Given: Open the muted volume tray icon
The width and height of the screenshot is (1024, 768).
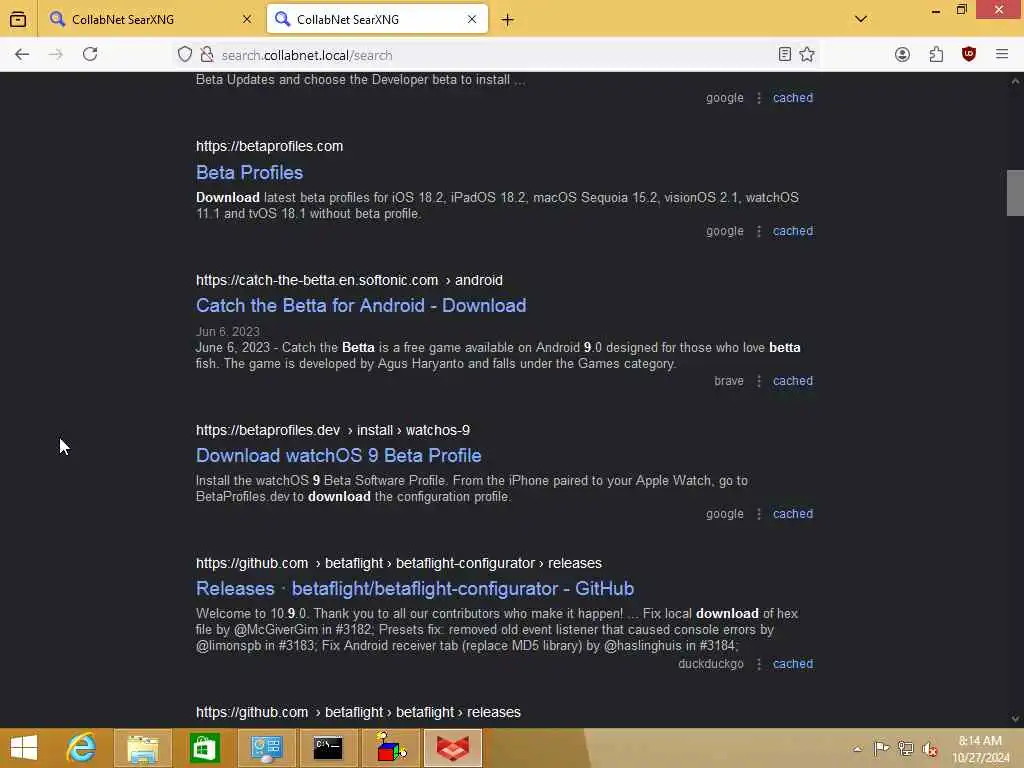Looking at the screenshot, I should 929,749.
